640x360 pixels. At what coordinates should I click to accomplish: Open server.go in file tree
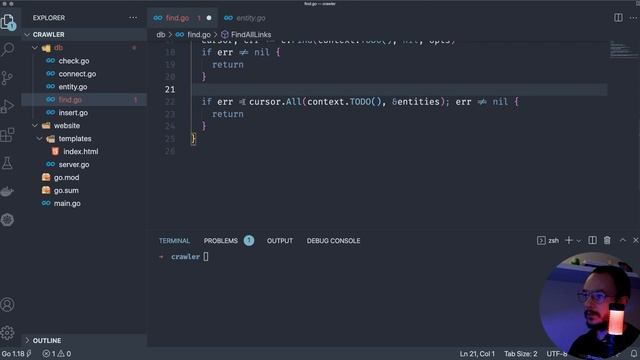pyautogui.click(x=74, y=164)
